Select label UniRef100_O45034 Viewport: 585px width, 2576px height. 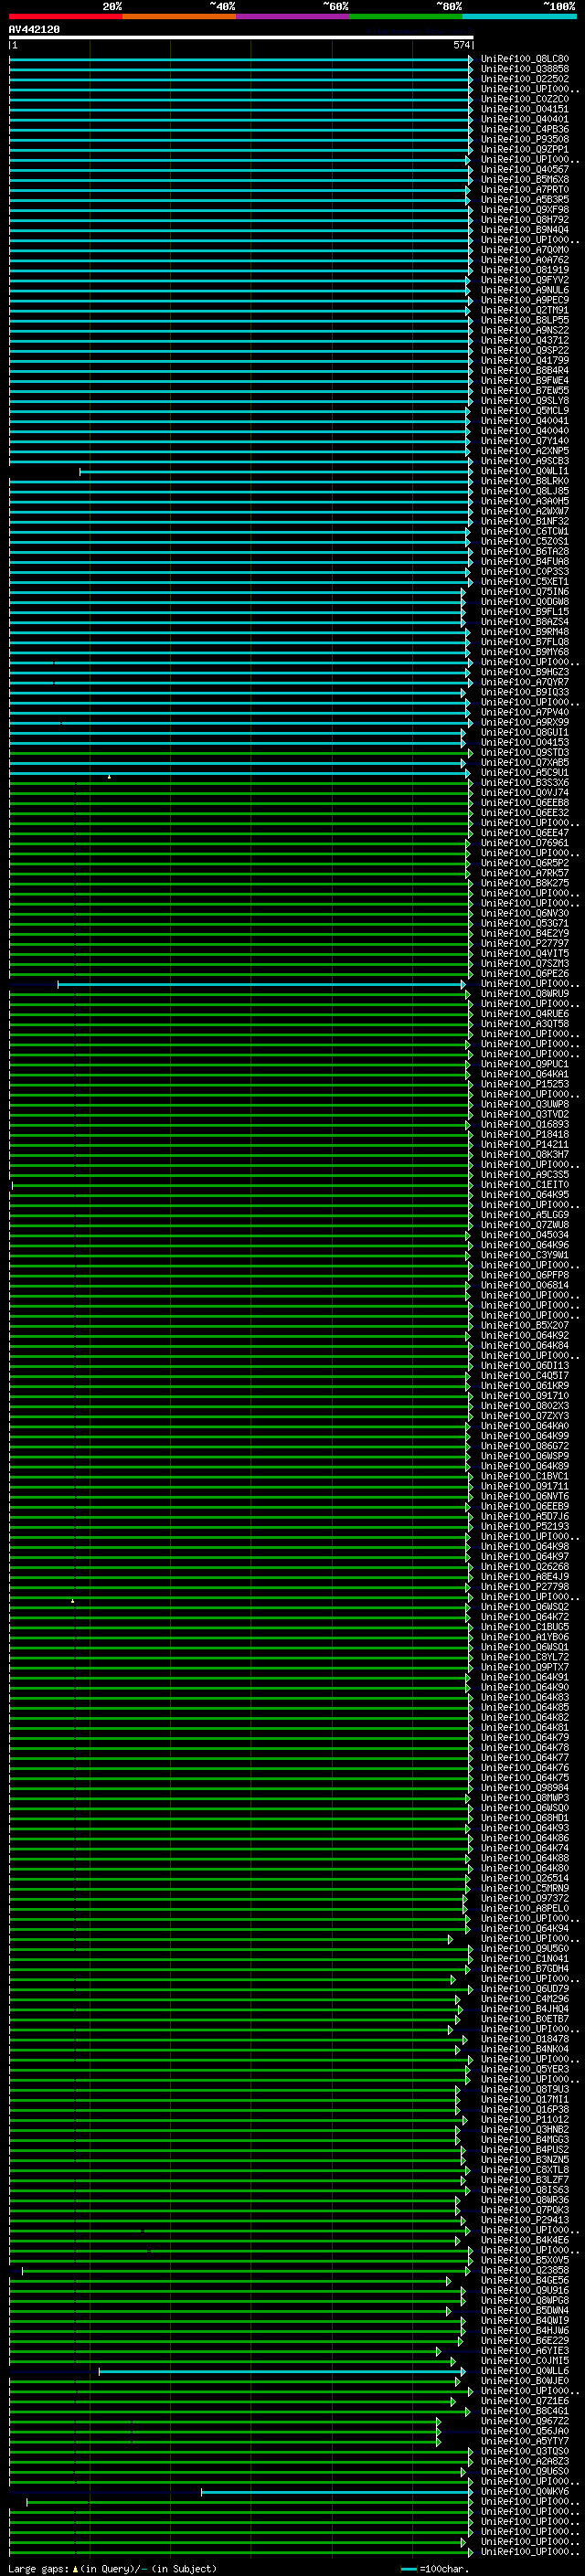525,1235
